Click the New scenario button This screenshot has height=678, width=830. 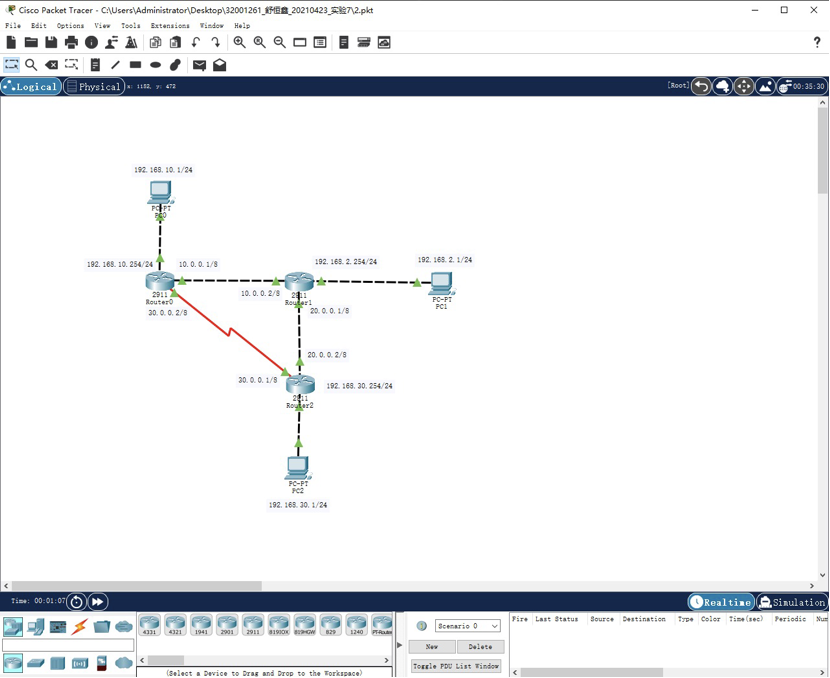[431, 646]
